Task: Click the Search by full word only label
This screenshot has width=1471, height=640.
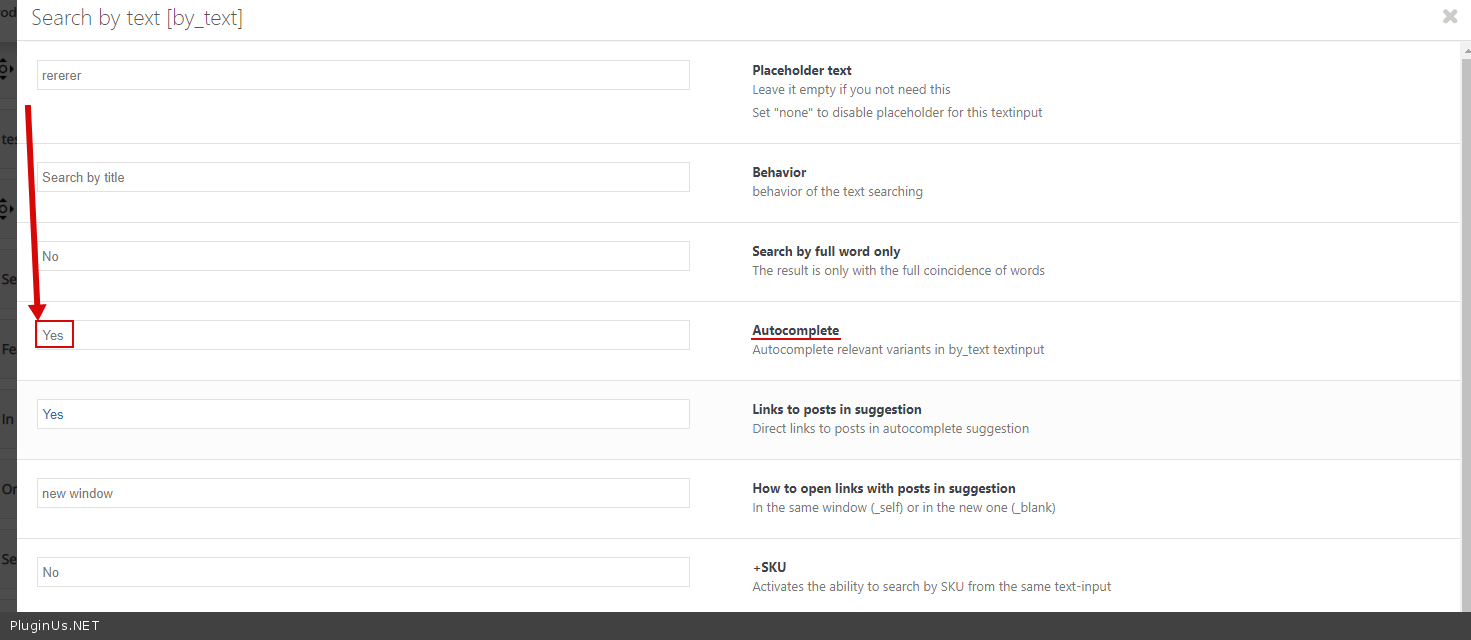Action: (826, 251)
